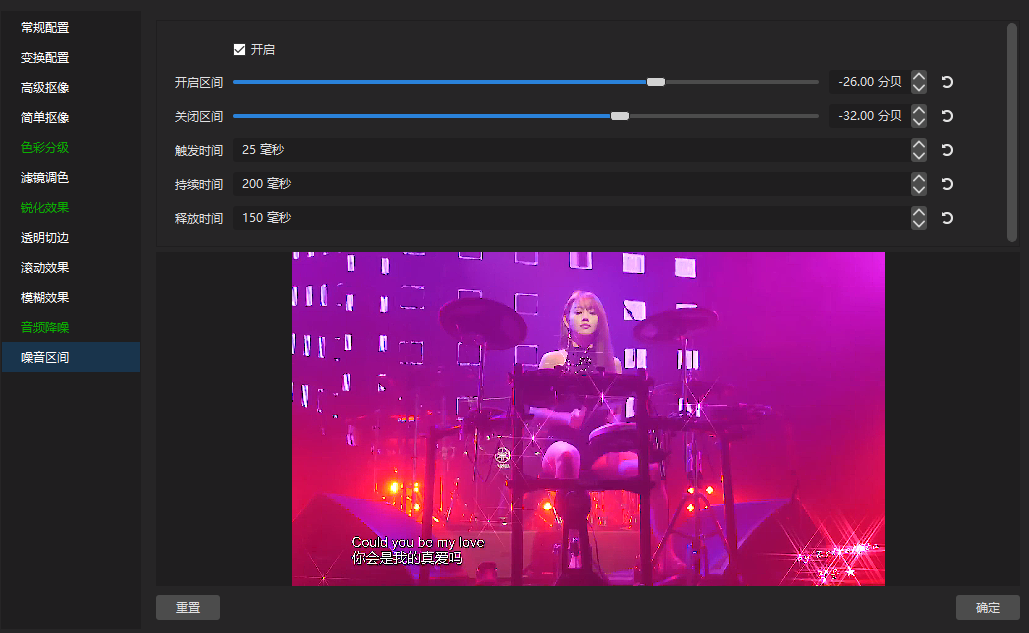Confirm settings with the 确定 button
The height and width of the screenshot is (633, 1029).
click(988, 607)
